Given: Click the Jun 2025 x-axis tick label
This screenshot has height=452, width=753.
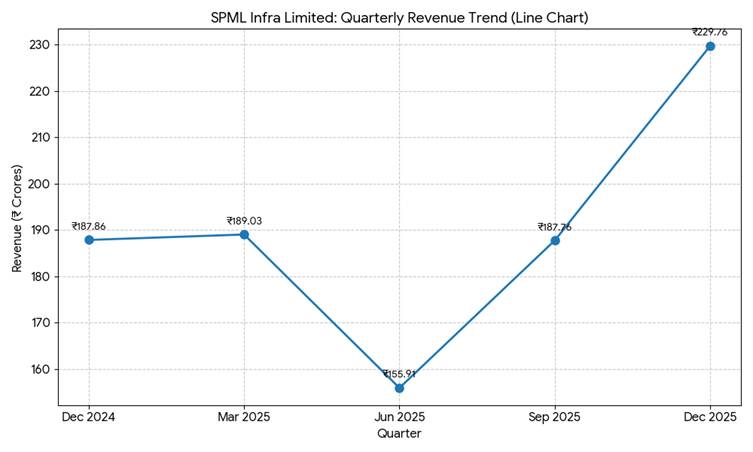Looking at the screenshot, I should click(x=399, y=417).
